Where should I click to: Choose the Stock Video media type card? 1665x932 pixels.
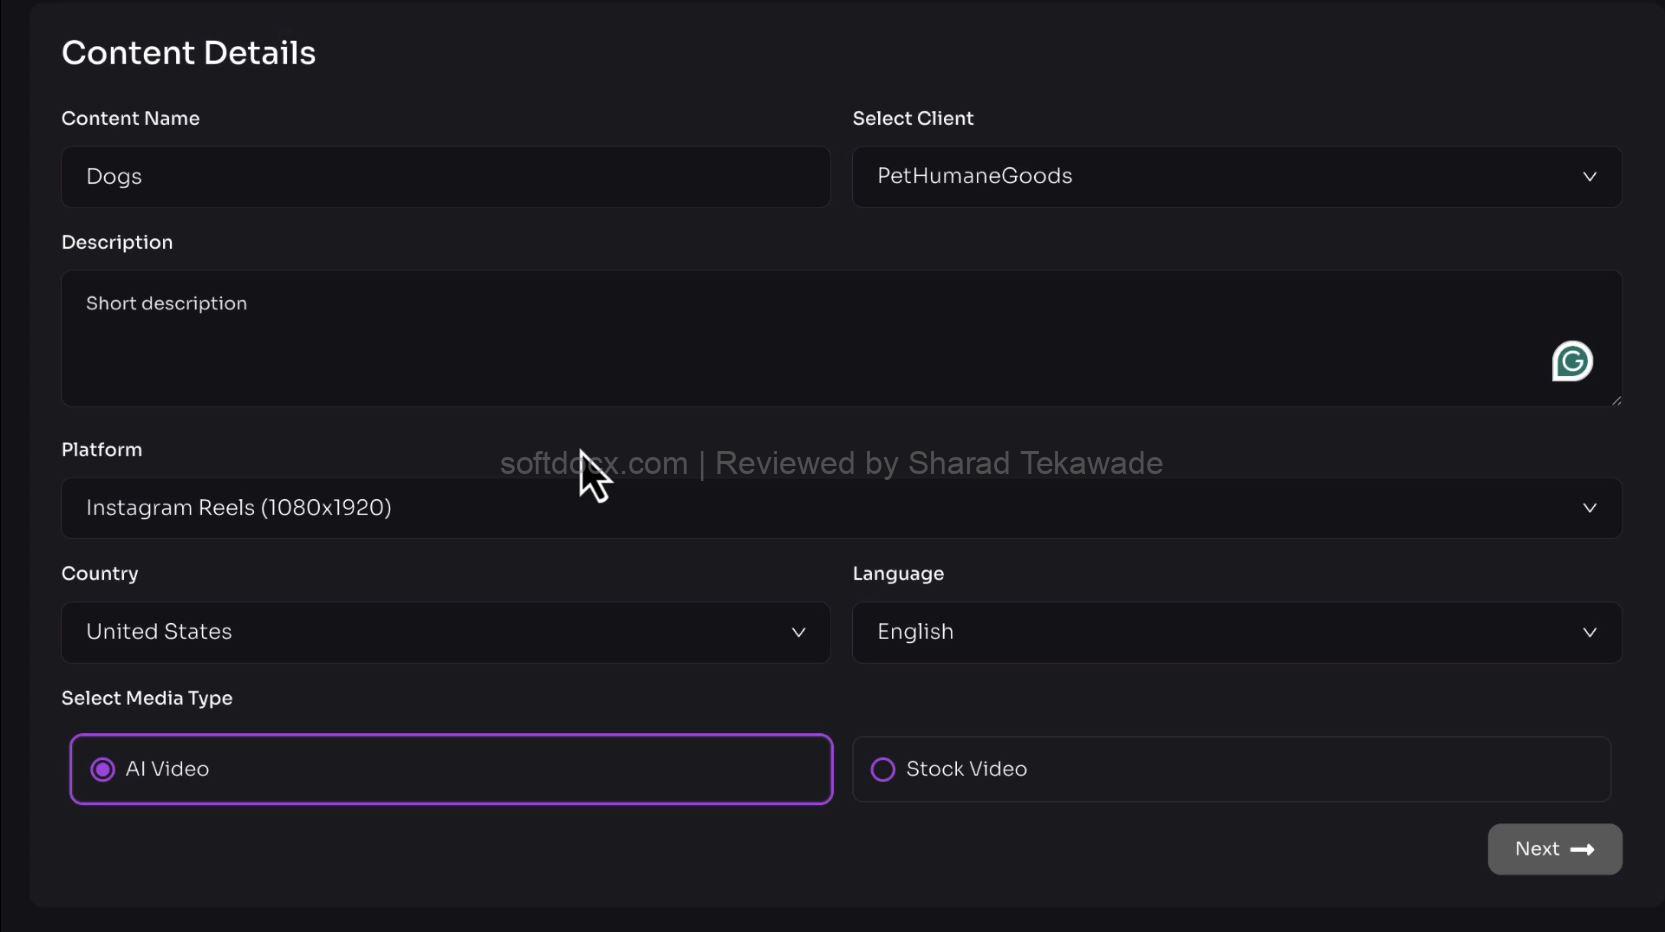point(1230,769)
